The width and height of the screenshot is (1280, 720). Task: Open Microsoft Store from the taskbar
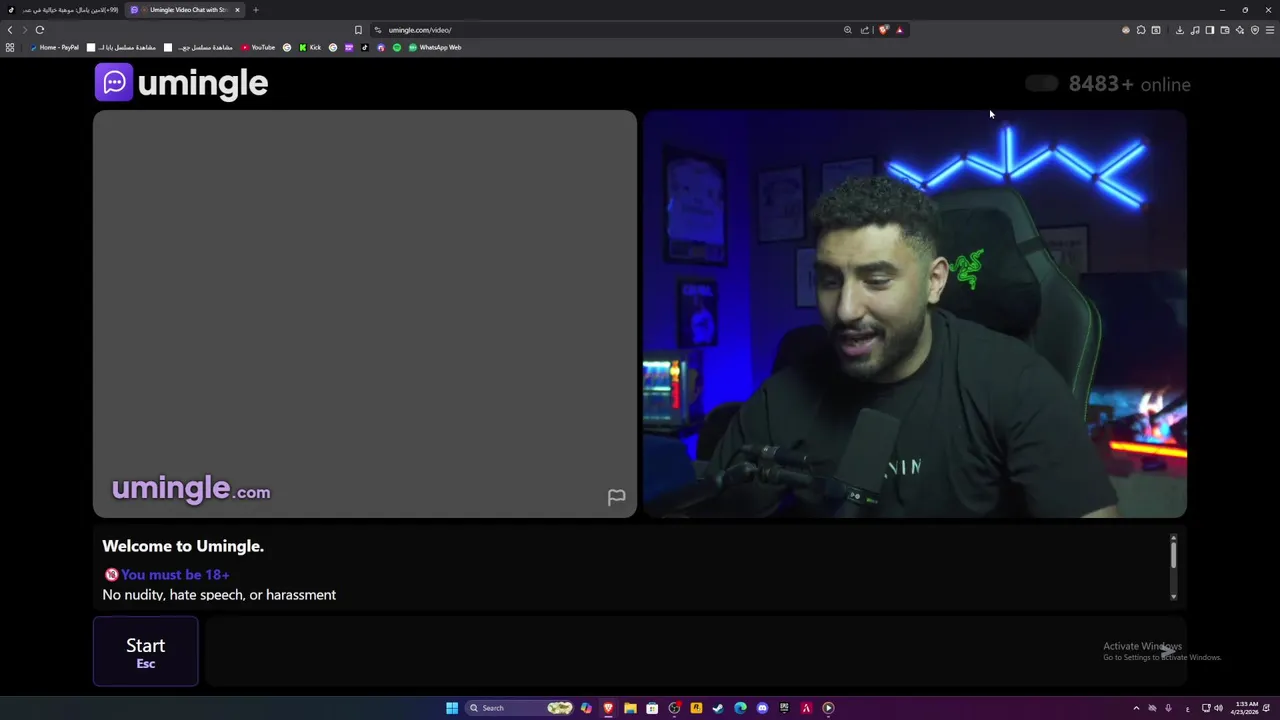coord(652,708)
